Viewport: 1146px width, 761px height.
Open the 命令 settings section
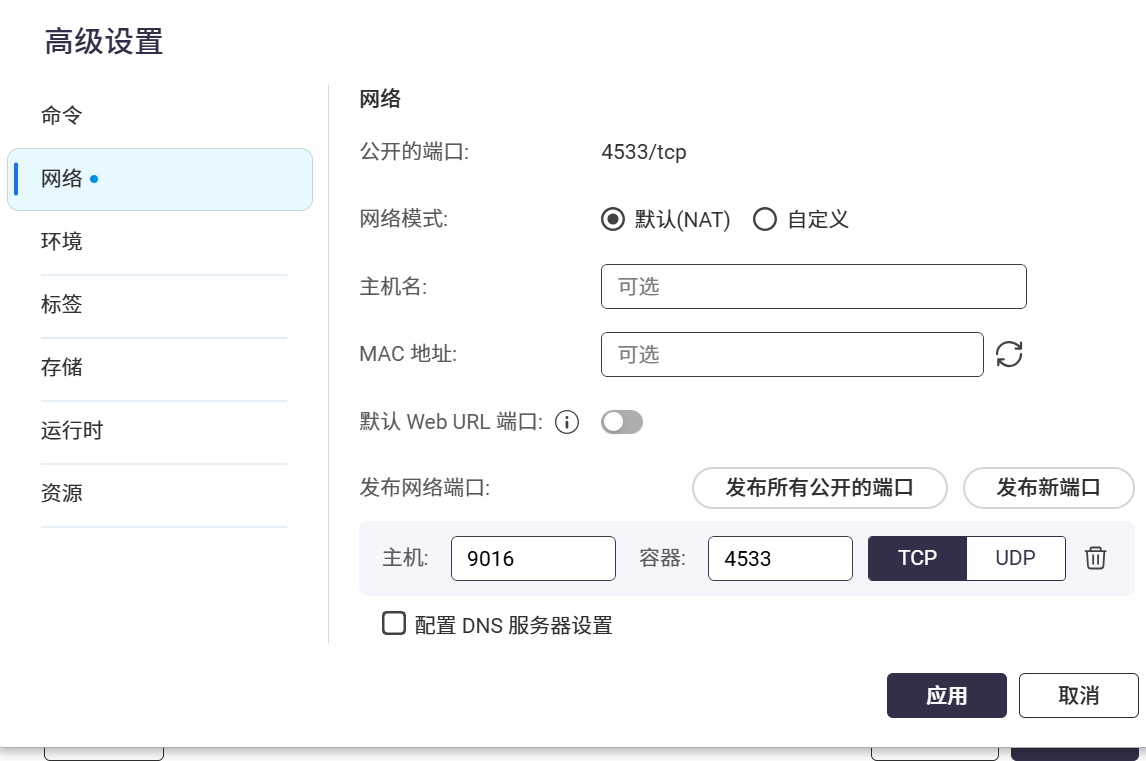click(62, 116)
